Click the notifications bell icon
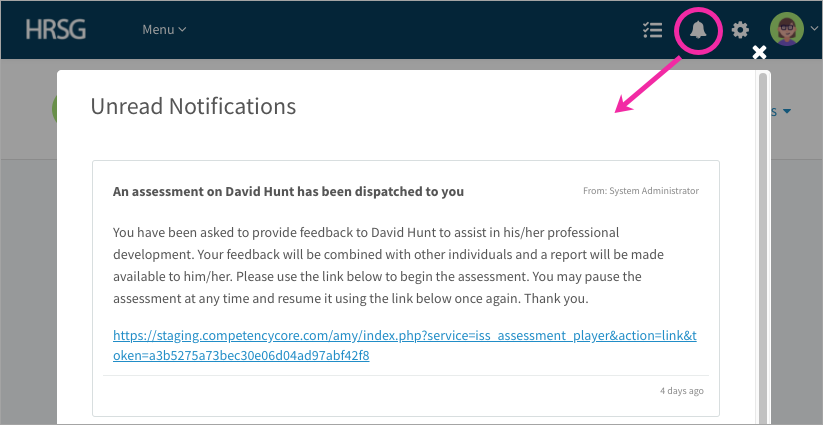Screen dimensions: 823x425 [x=698, y=30]
